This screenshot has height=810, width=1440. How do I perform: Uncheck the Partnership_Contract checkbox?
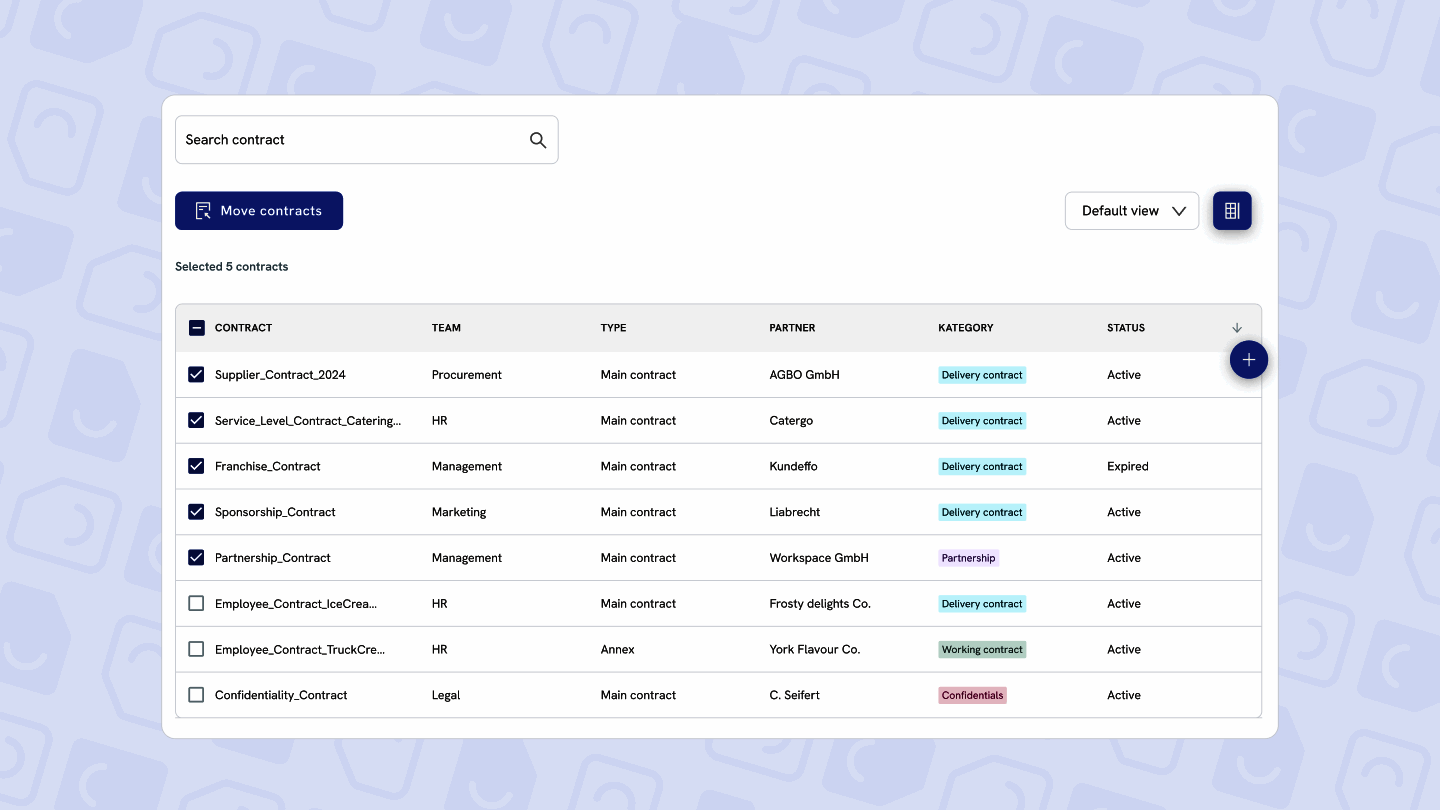[196, 557]
